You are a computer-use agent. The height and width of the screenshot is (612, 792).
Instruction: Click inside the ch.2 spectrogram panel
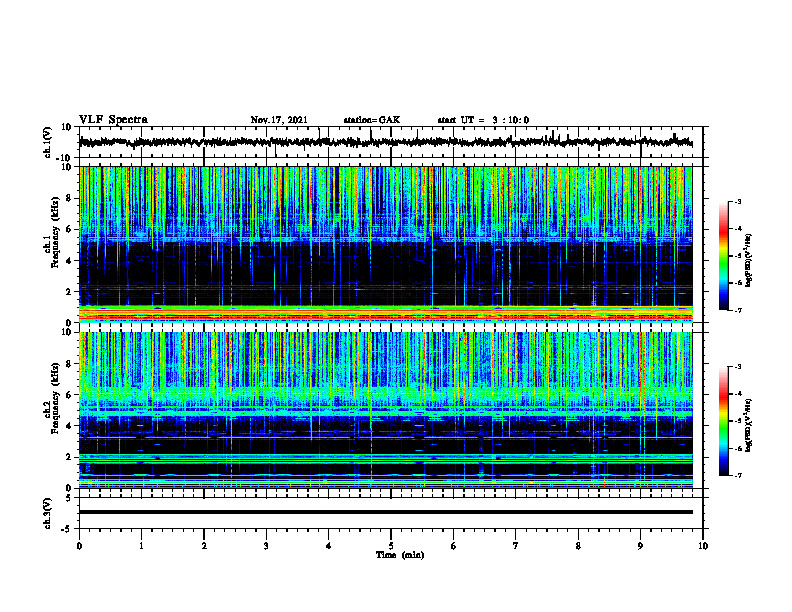click(x=385, y=410)
